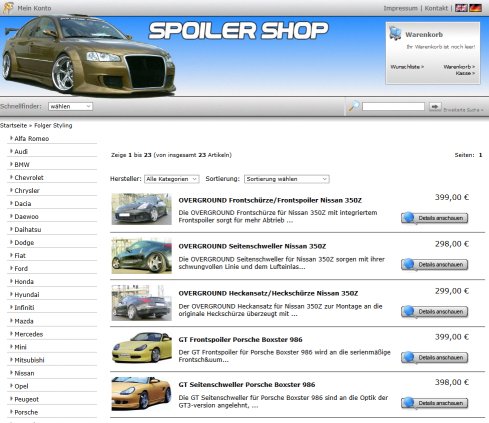This screenshot has width=489, height=423.
Task: Click Boxster 986 Frontspoiler product thumbnail
Action: tap(142, 347)
